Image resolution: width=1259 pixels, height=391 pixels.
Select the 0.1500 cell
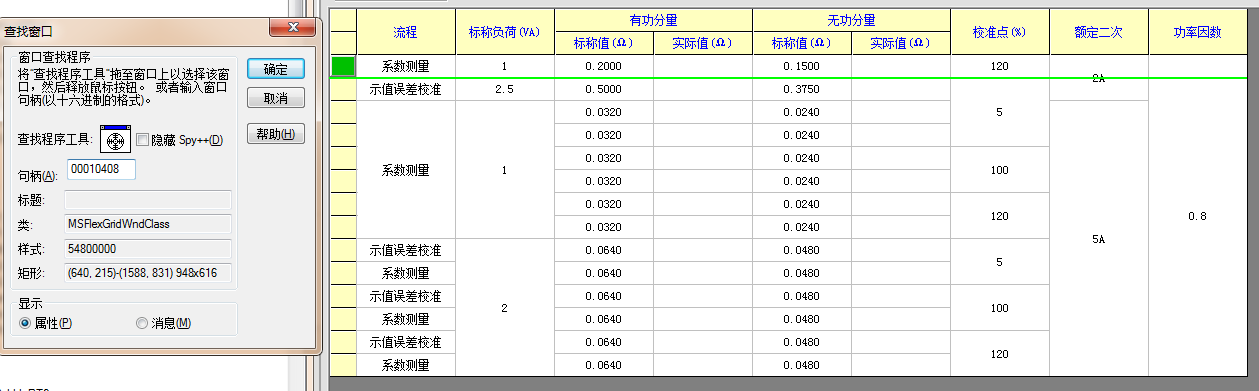click(802, 66)
